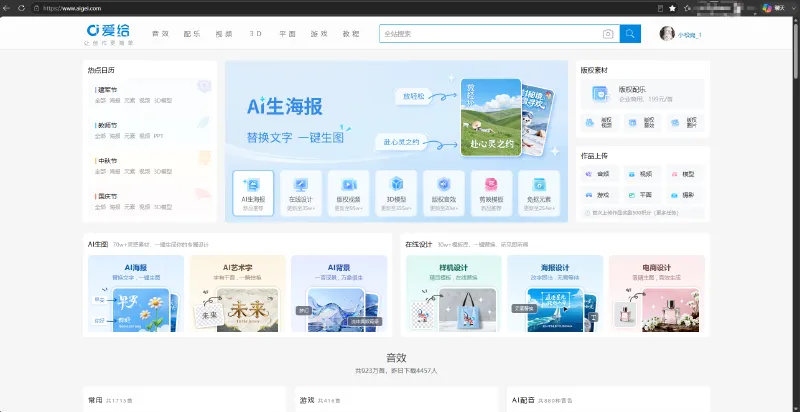The height and width of the screenshot is (412, 800).
Task: Open the AI艺术字 card
Action: click(238, 294)
